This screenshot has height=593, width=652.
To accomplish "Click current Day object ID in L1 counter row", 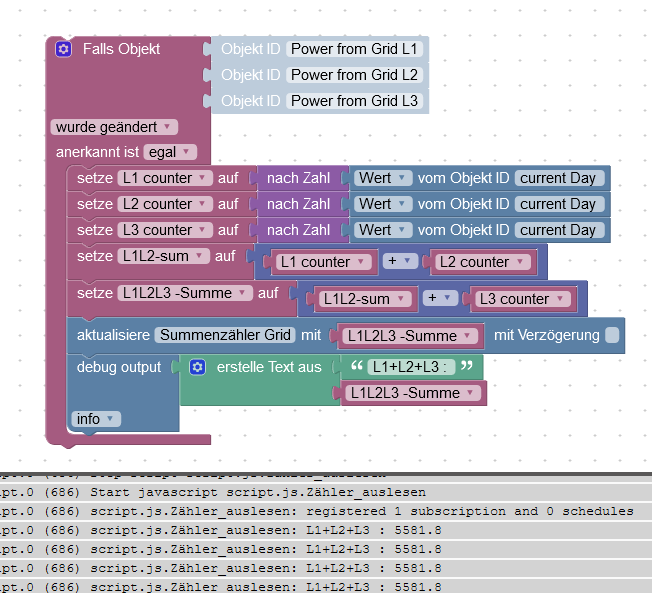I will [558, 178].
